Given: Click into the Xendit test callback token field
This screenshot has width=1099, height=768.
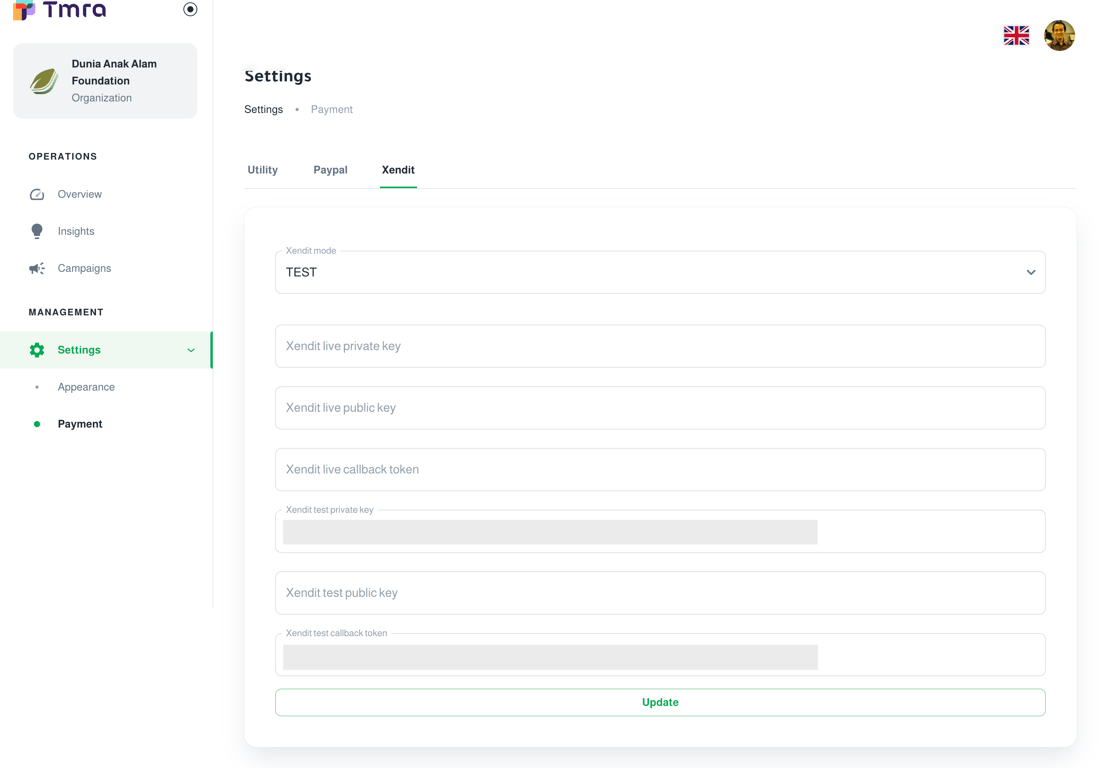Looking at the screenshot, I should tap(660, 654).
